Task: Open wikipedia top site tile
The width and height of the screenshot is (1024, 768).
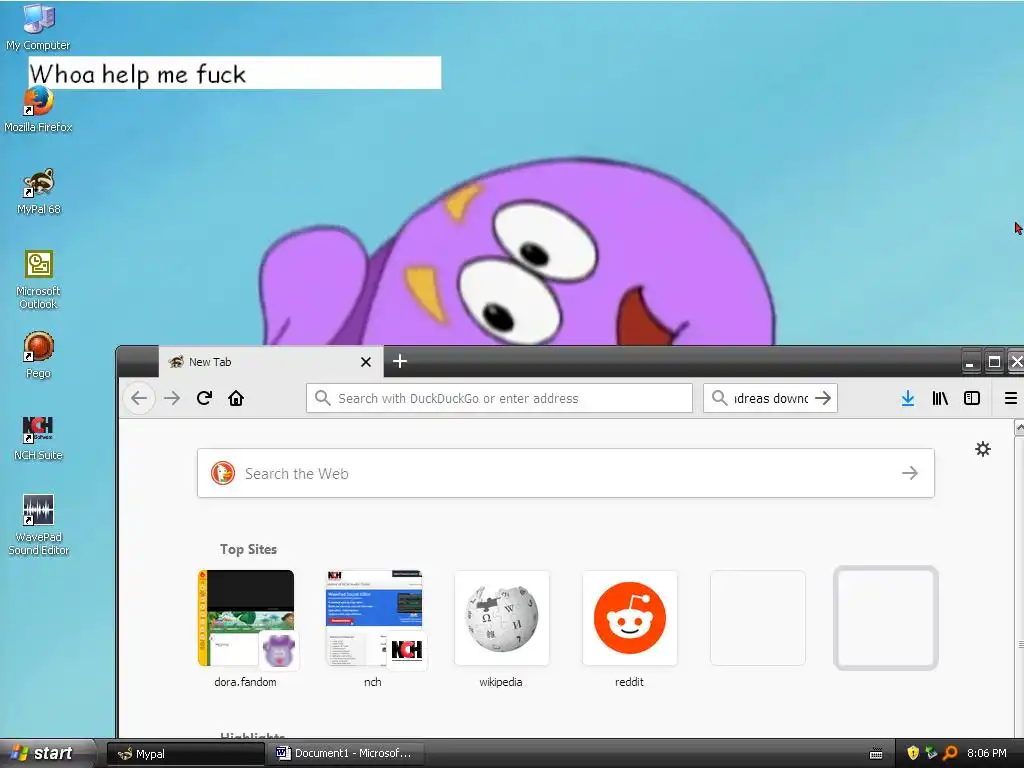Action: 502,618
